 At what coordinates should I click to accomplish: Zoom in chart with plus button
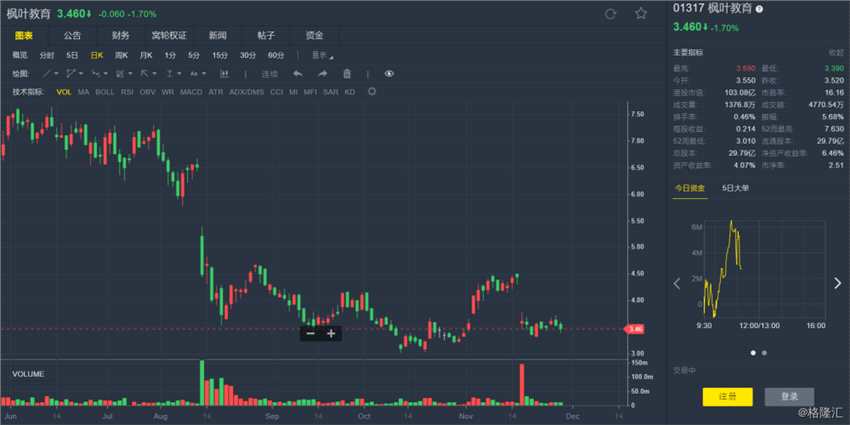tap(331, 333)
